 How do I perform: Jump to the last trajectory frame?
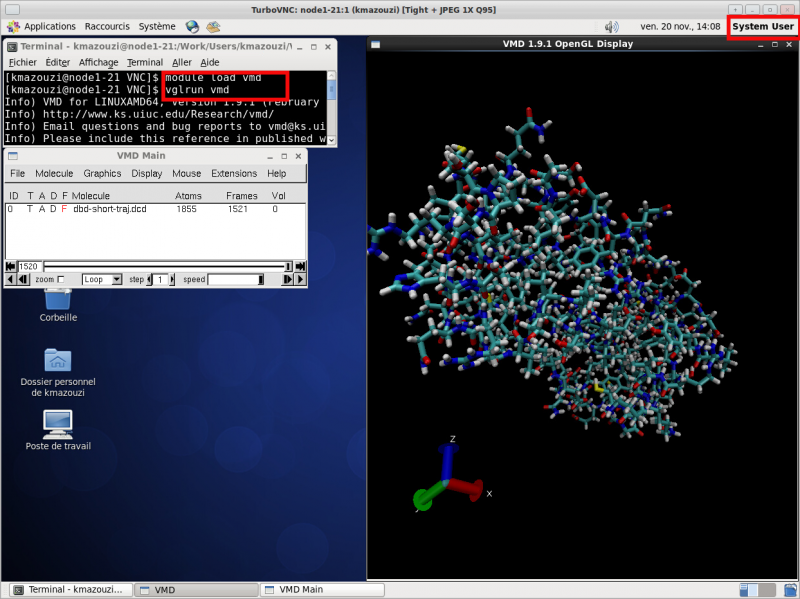[x=300, y=266]
